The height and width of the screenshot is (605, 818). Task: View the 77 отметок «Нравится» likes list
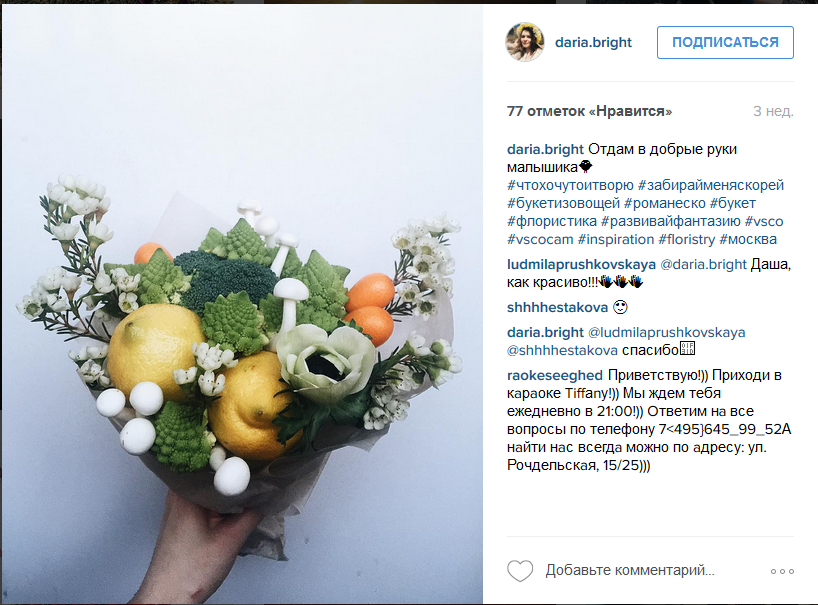click(590, 111)
